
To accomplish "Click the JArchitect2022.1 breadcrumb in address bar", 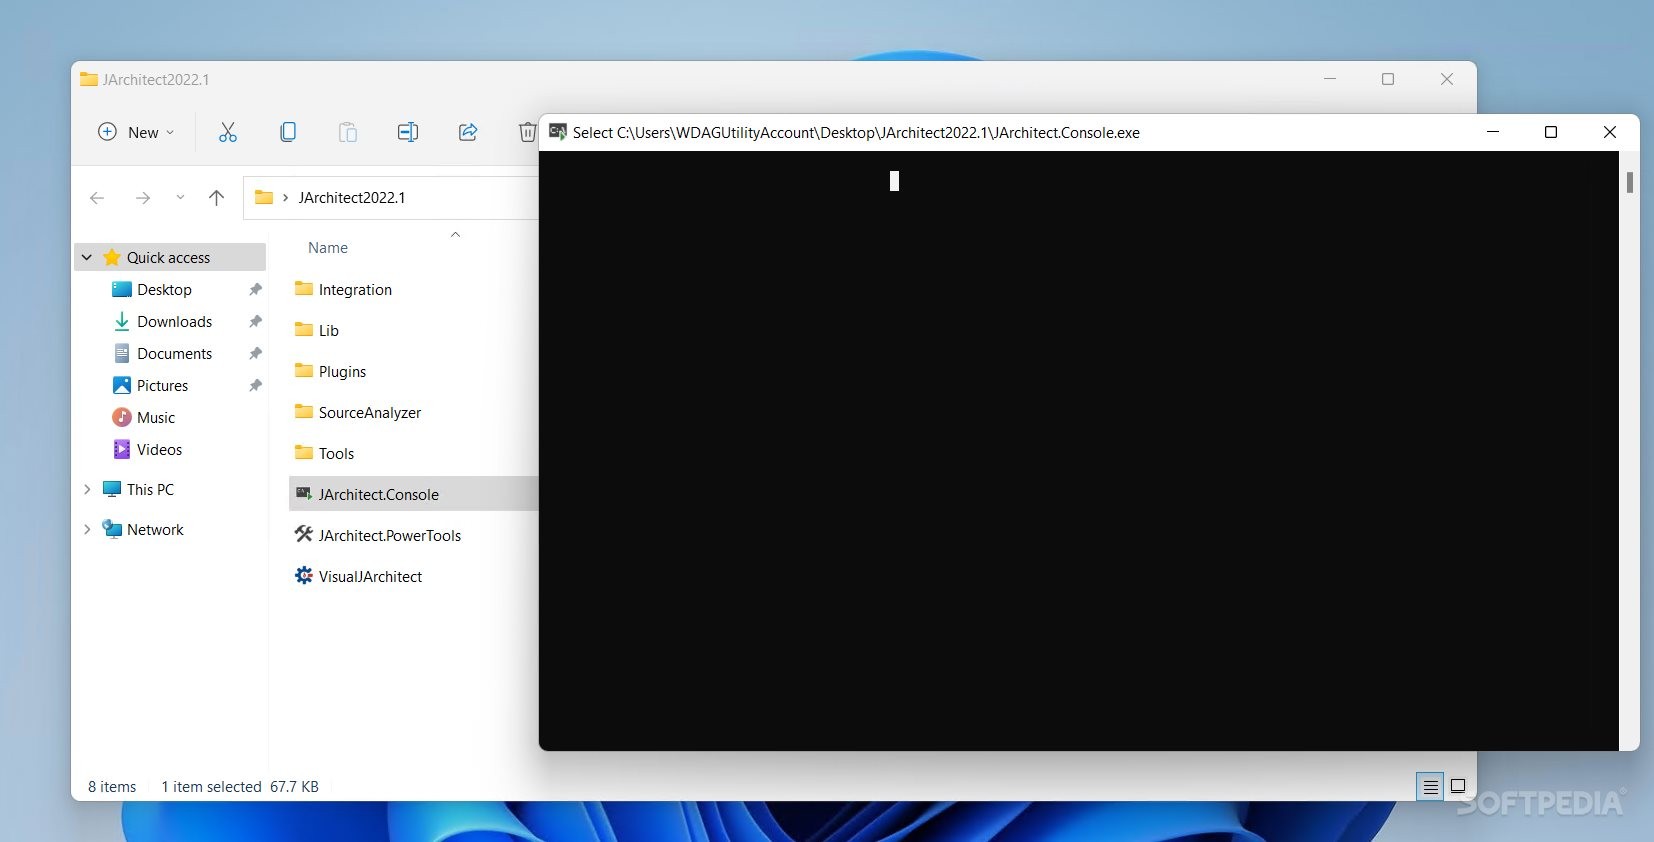I will [x=352, y=198].
